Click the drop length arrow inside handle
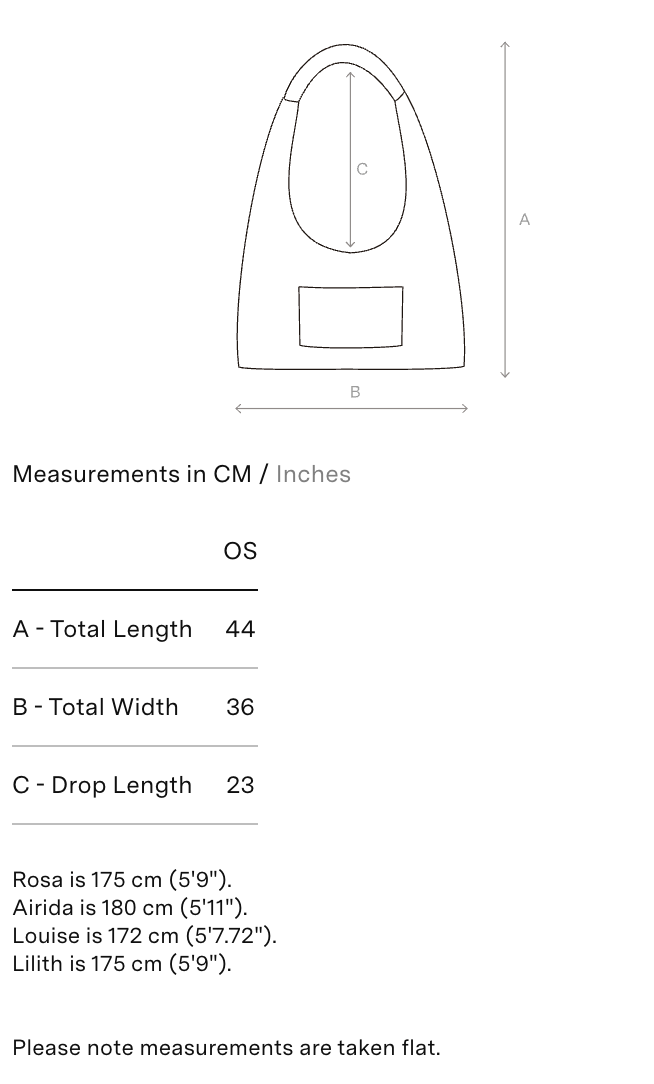Image resolution: width=654 pixels, height=1084 pixels. point(351,160)
